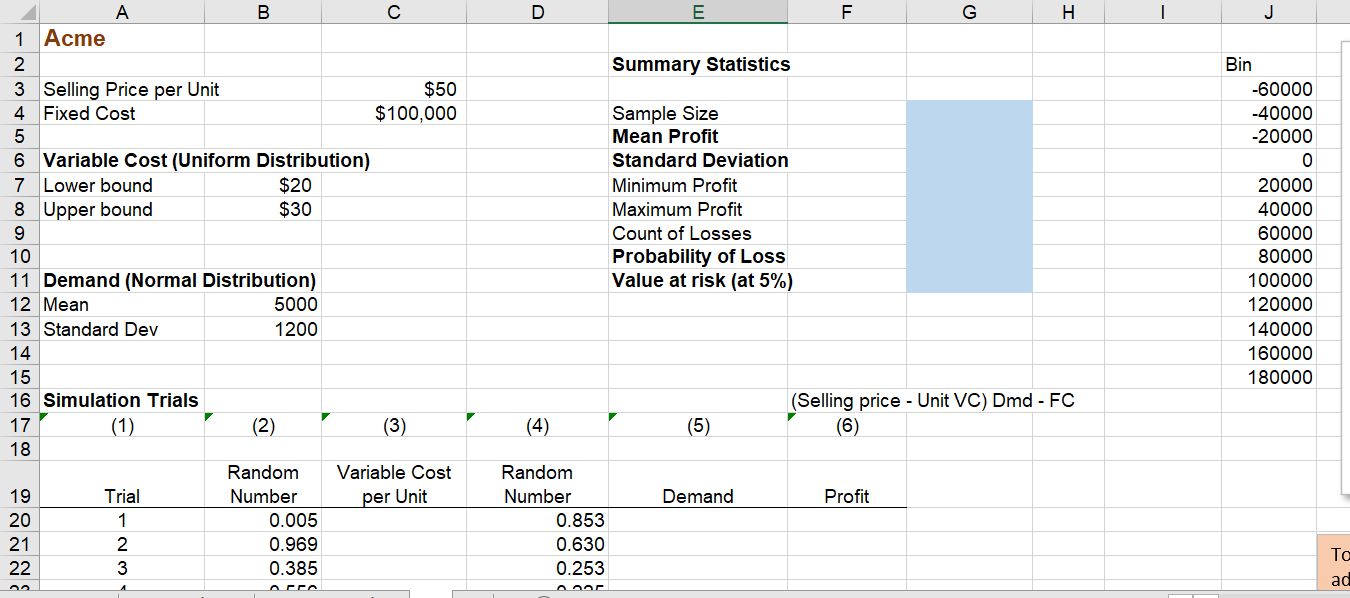This screenshot has width=1350, height=598.
Task: Select blue cell next to Sample Size
Action: 969,113
